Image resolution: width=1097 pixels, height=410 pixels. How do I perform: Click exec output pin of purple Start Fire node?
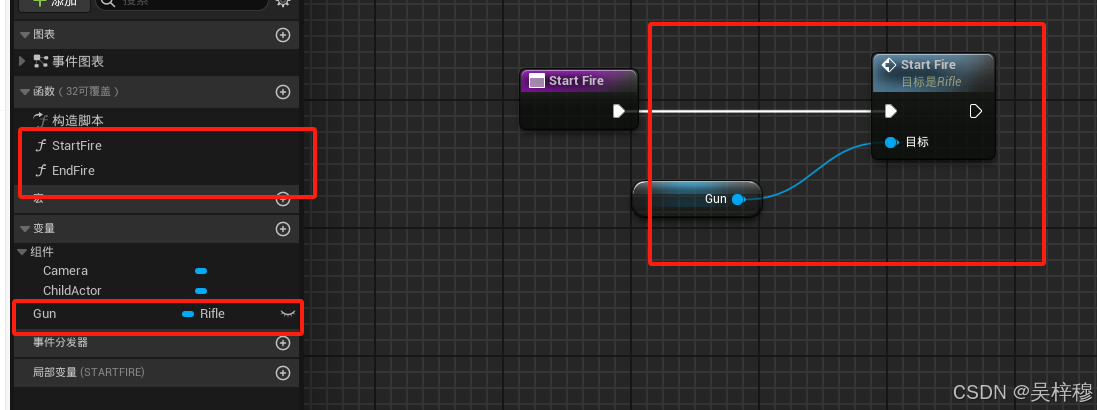[618, 111]
